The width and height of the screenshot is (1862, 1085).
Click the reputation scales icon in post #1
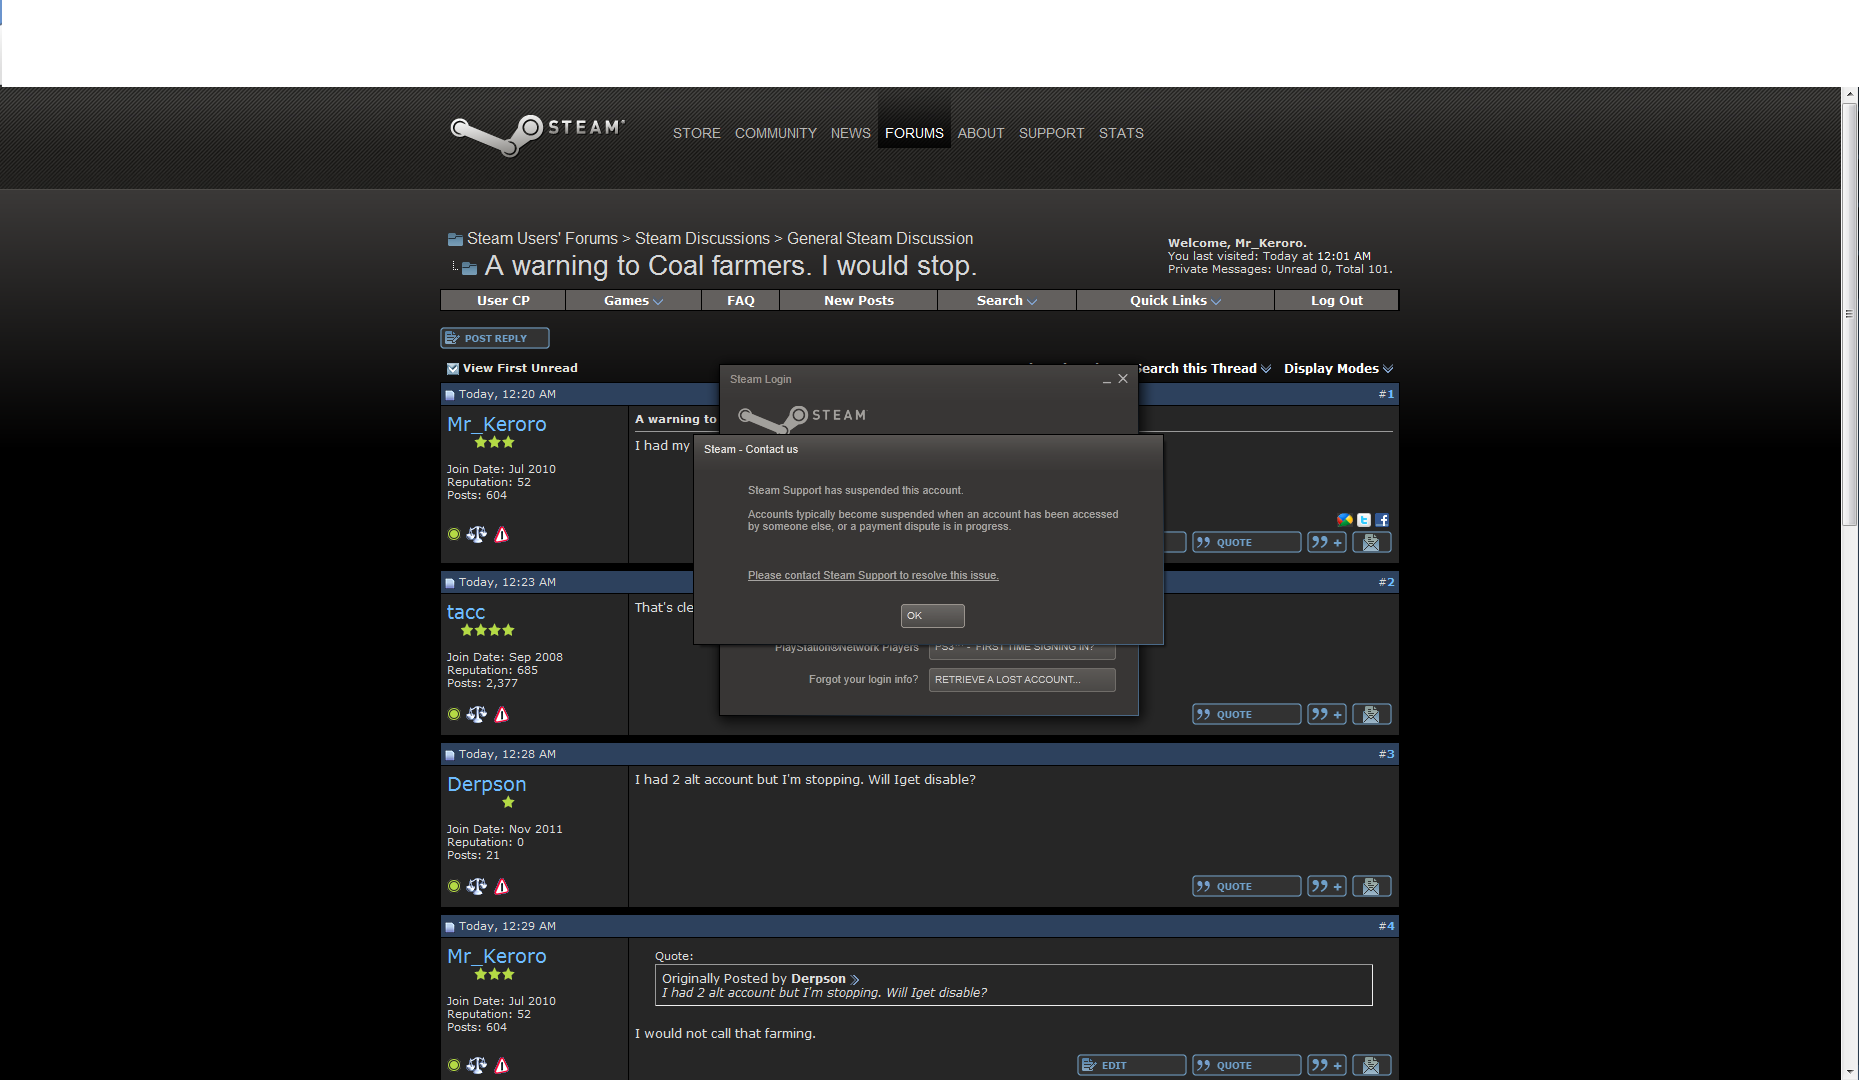pos(477,535)
